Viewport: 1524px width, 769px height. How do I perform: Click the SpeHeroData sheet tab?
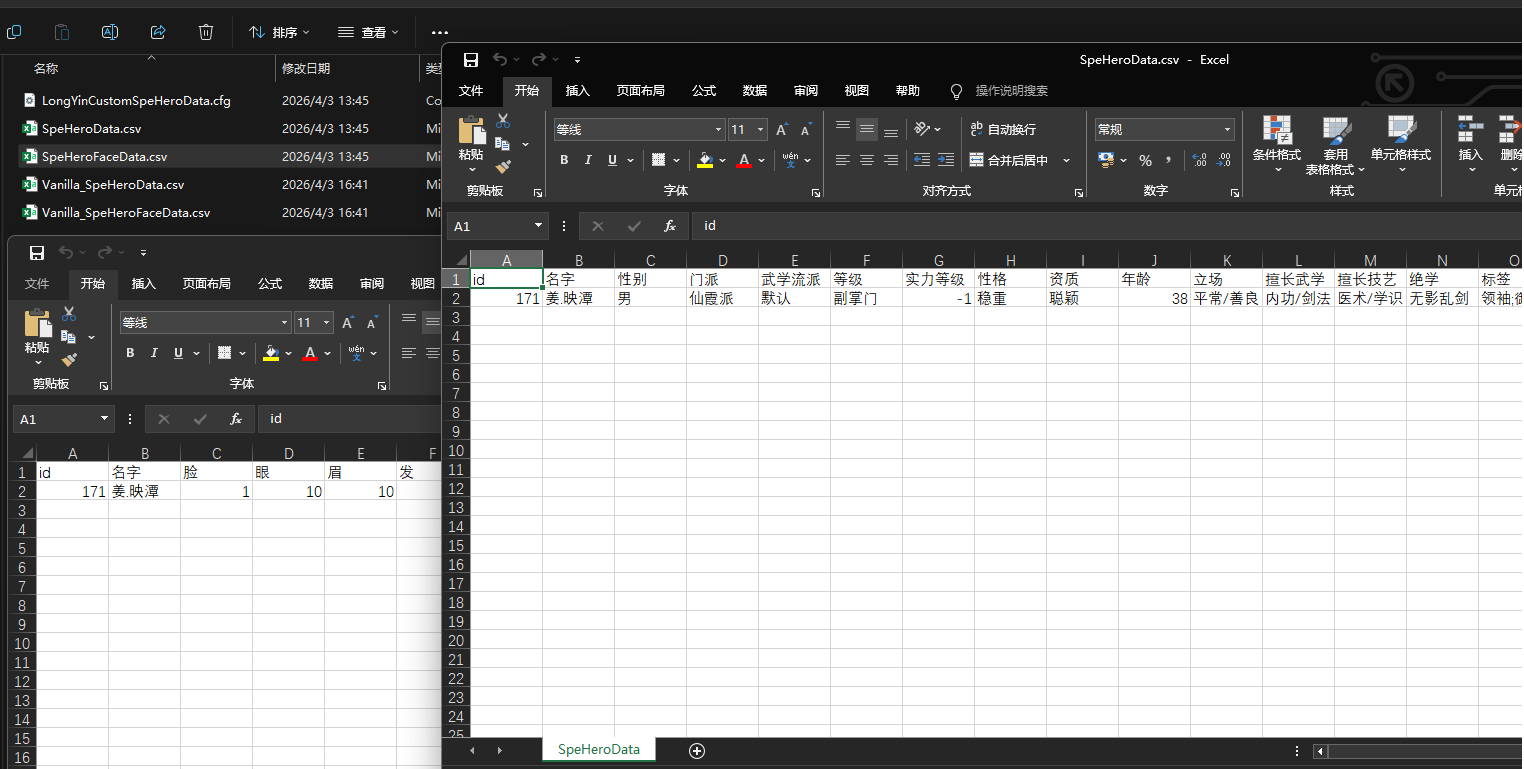tap(598, 749)
